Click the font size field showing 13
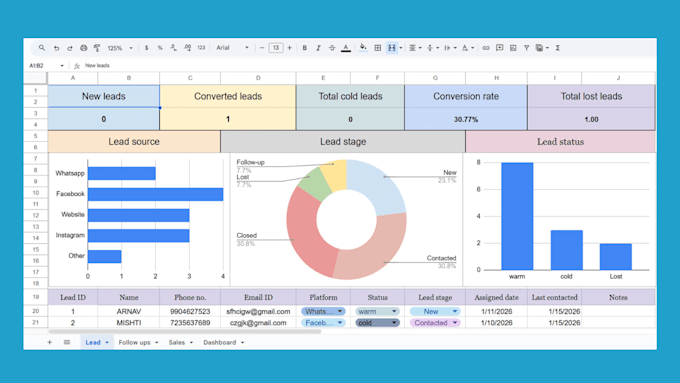This screenshot has width=680, height=383. [x=276, y=48]
